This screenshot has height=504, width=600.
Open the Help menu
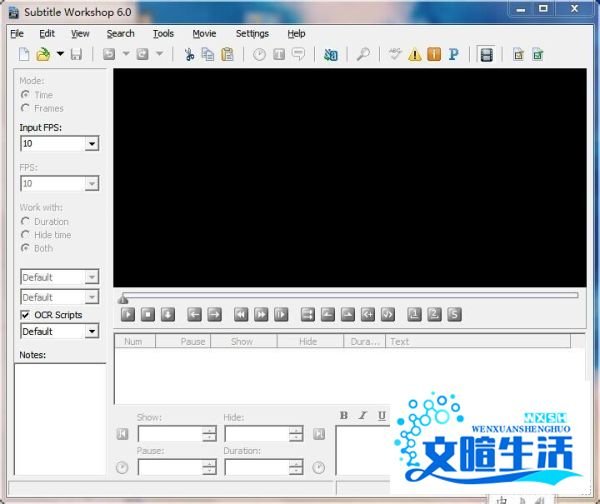[297, 34]
